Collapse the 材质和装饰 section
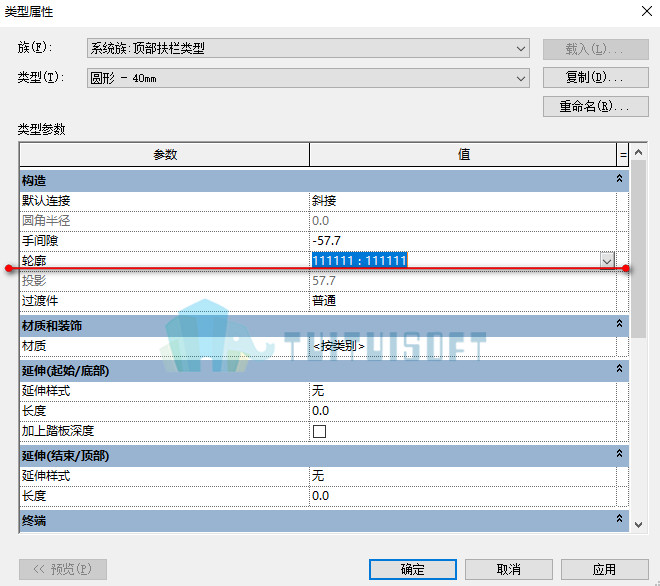This screenshot has width=660, height=586. tap(619, 324)
